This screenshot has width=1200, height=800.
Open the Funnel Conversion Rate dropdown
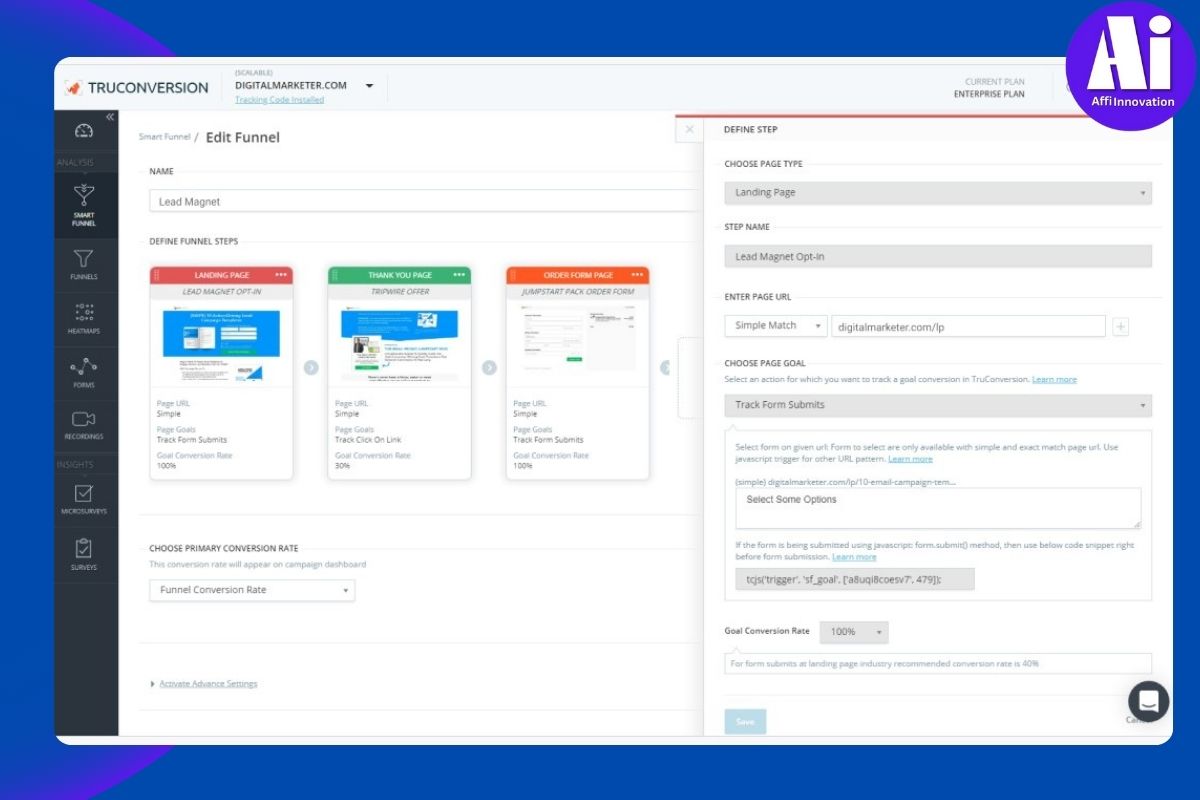tap(251, 590)
